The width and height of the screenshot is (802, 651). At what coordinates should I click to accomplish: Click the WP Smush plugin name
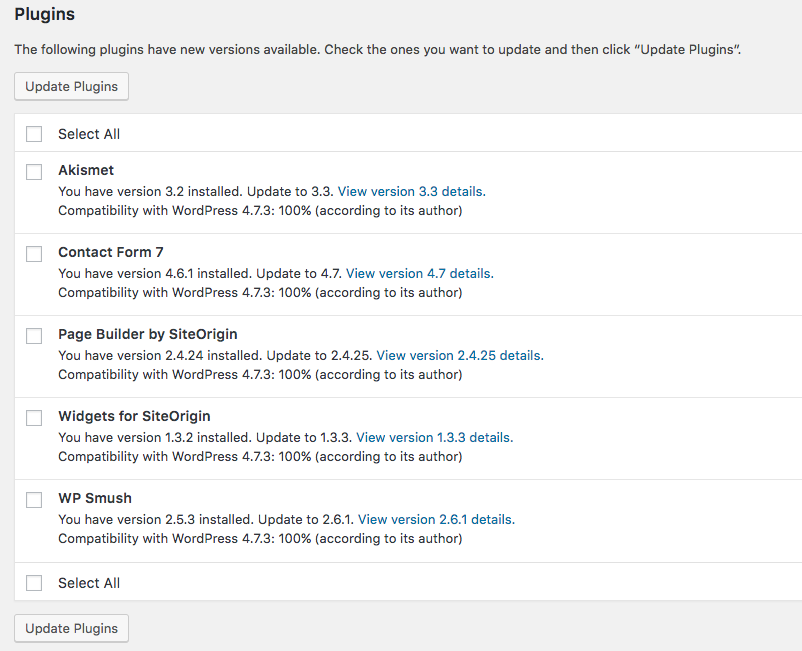pos(95,498)
